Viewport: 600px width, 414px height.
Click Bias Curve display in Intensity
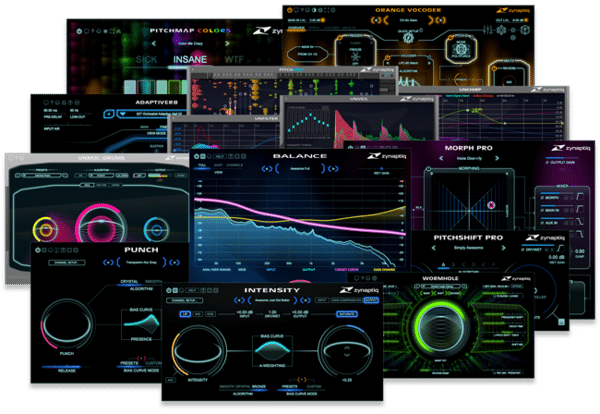272,350
